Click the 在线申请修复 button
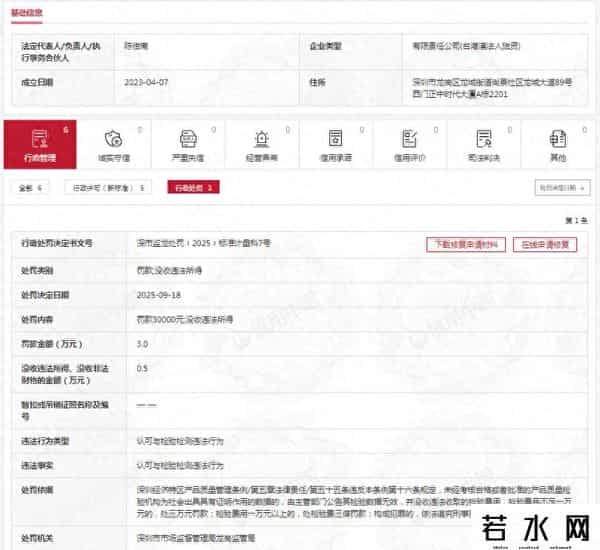This screenshot has width=600, height=550. tap(545, 243)
